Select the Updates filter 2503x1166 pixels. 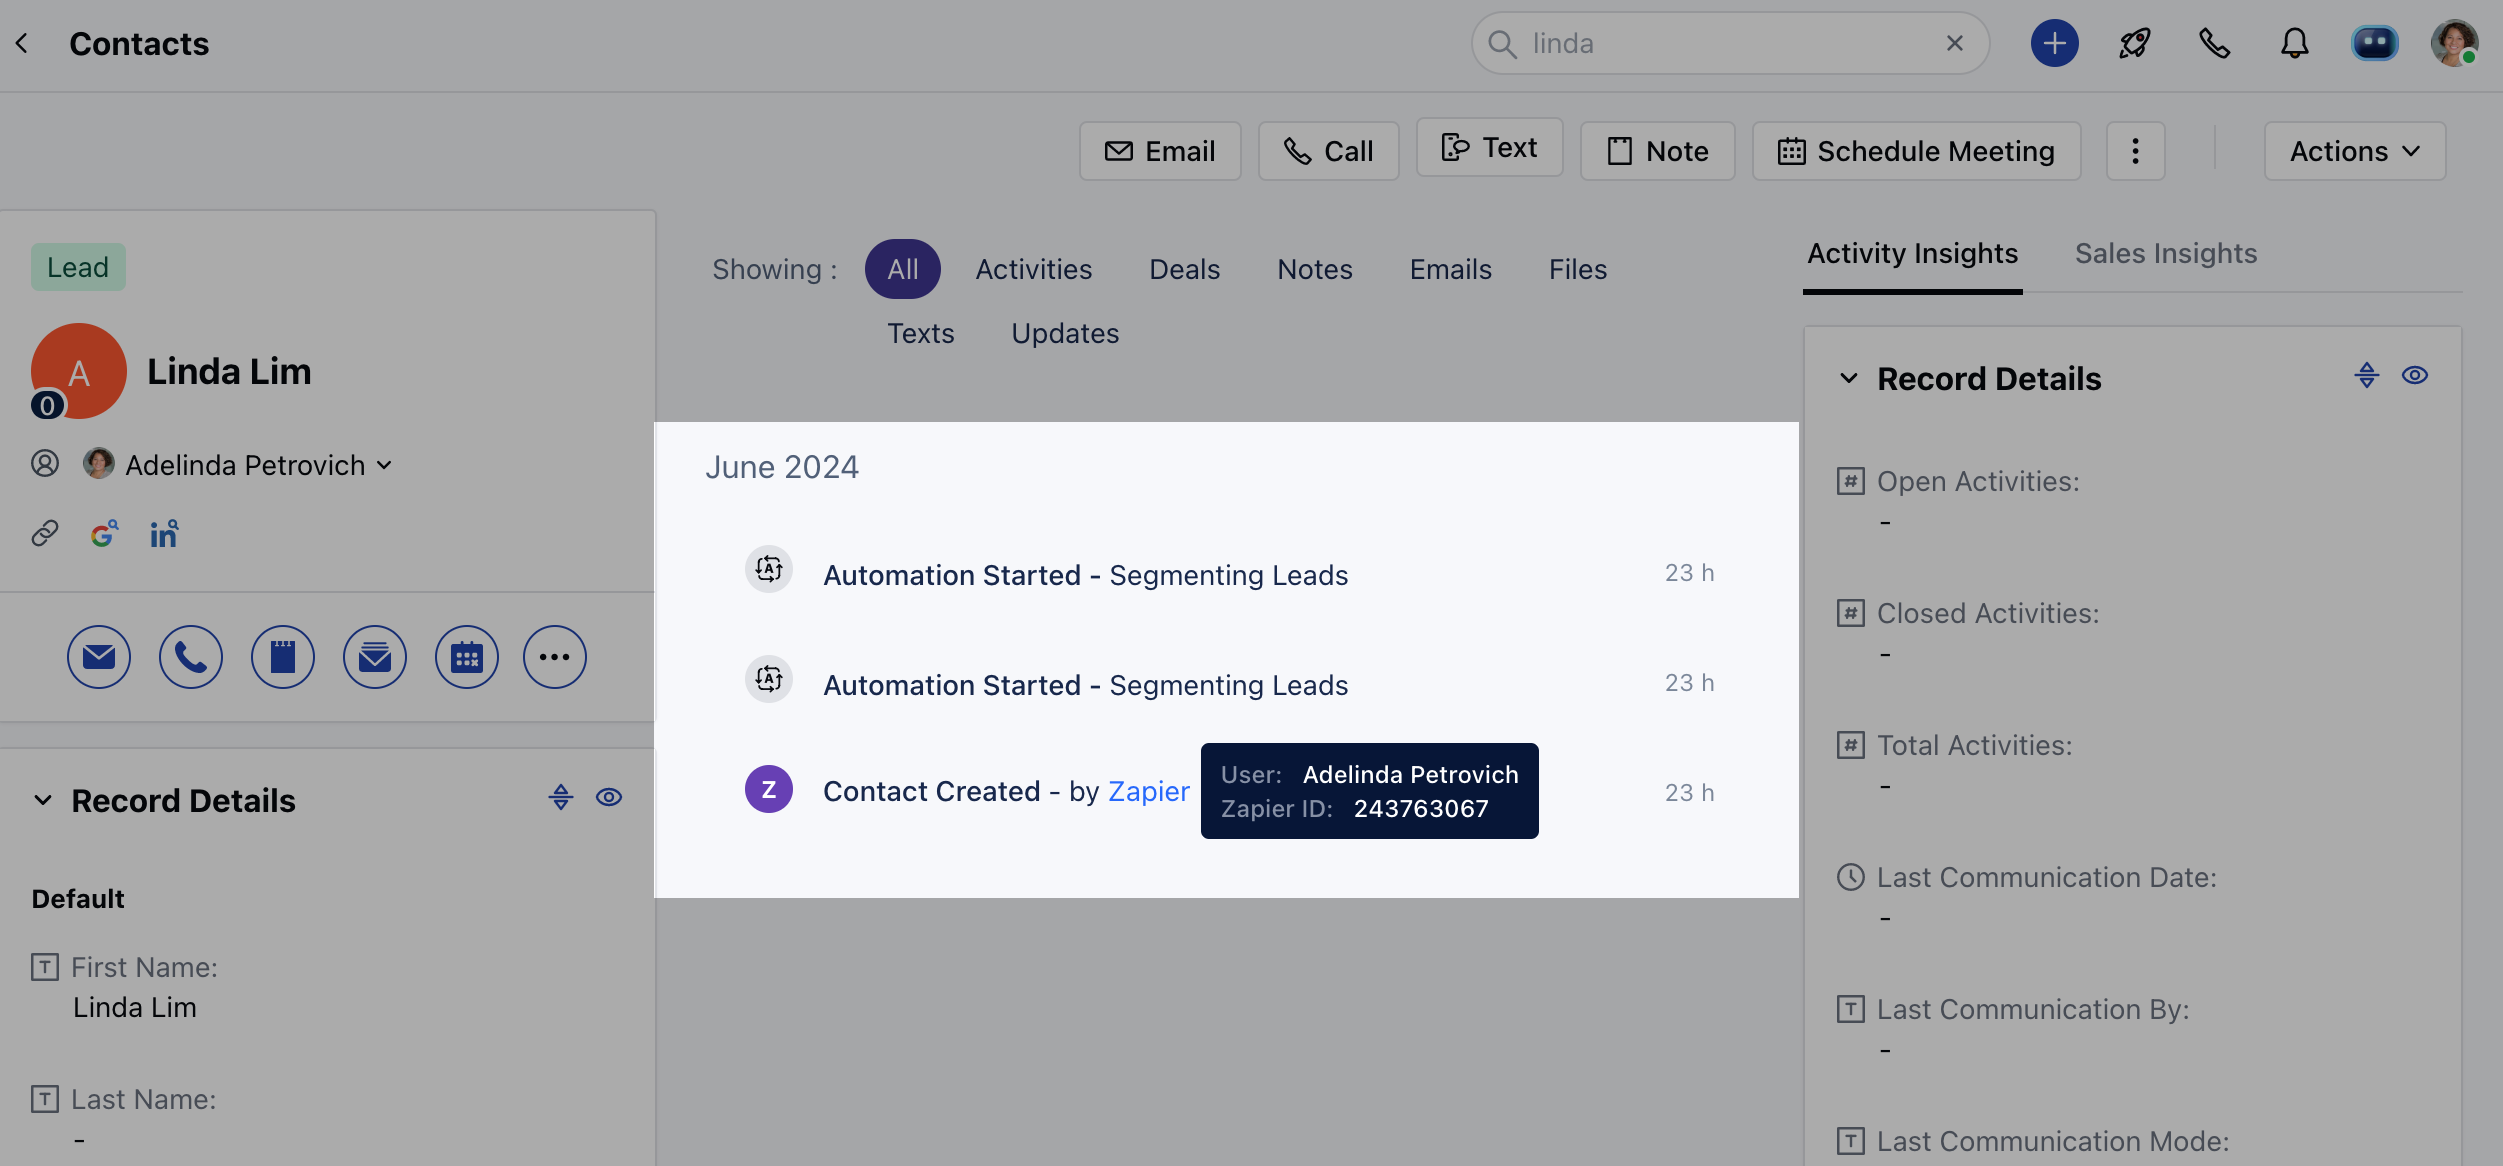point(1065,333)
